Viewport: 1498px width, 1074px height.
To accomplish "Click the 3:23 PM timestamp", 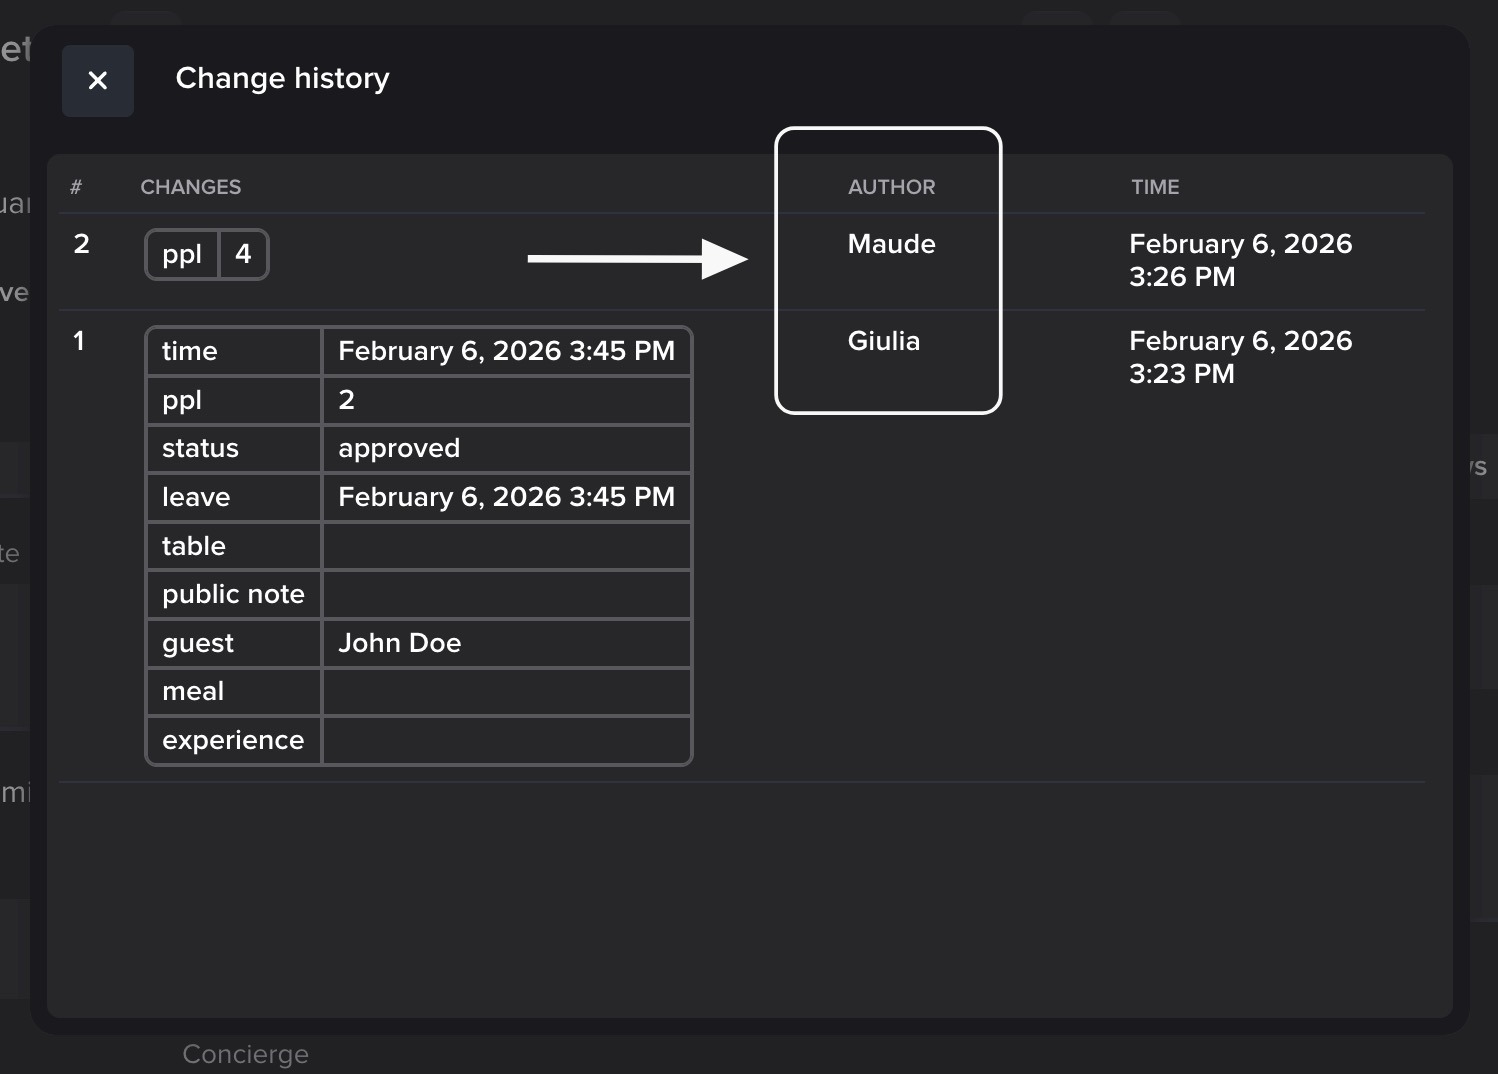I will pos(1181,374).
